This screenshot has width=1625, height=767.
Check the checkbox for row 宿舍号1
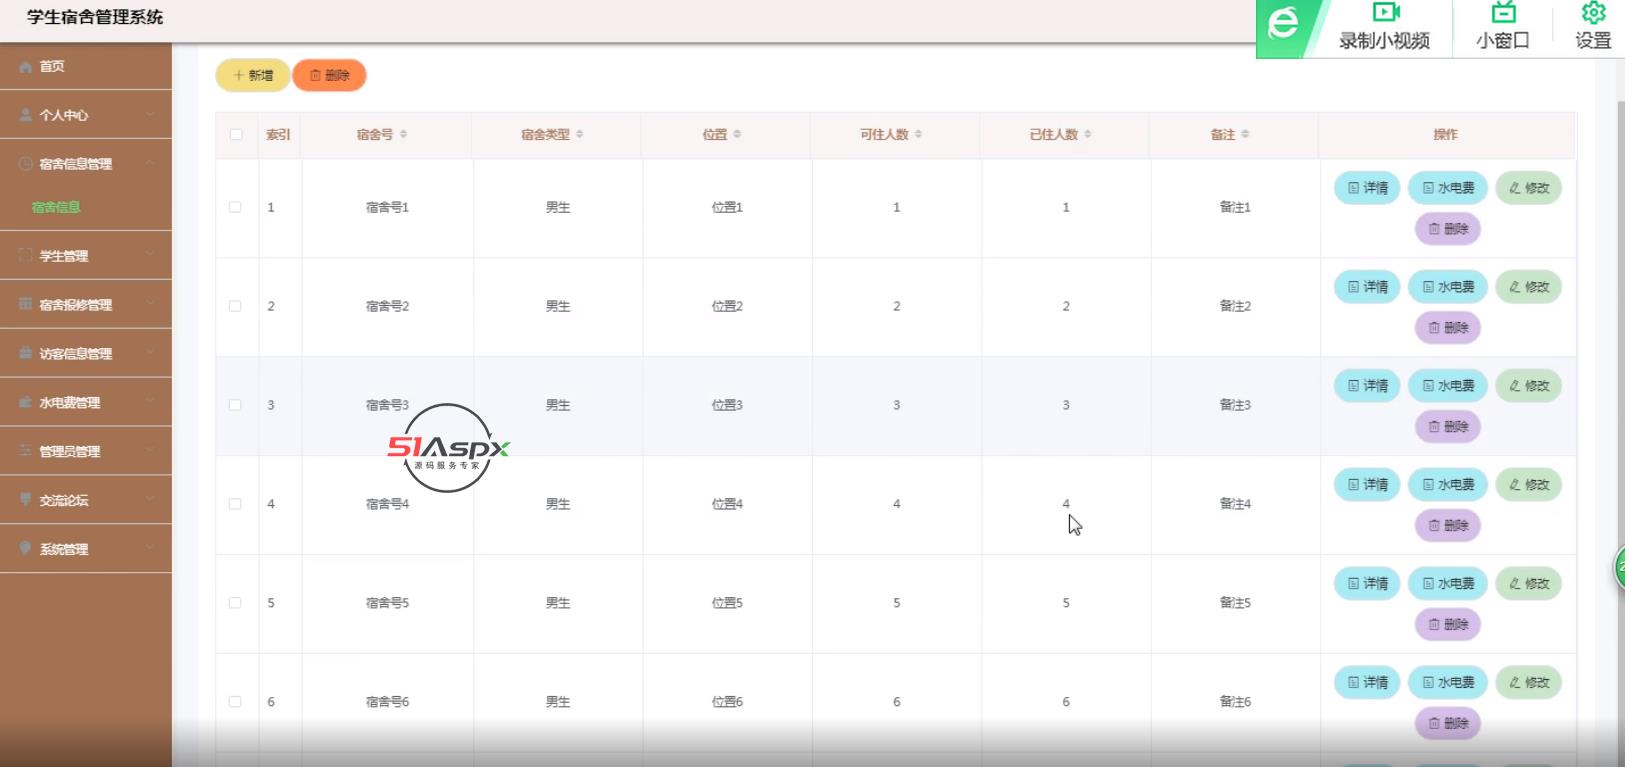pos(235,207)
